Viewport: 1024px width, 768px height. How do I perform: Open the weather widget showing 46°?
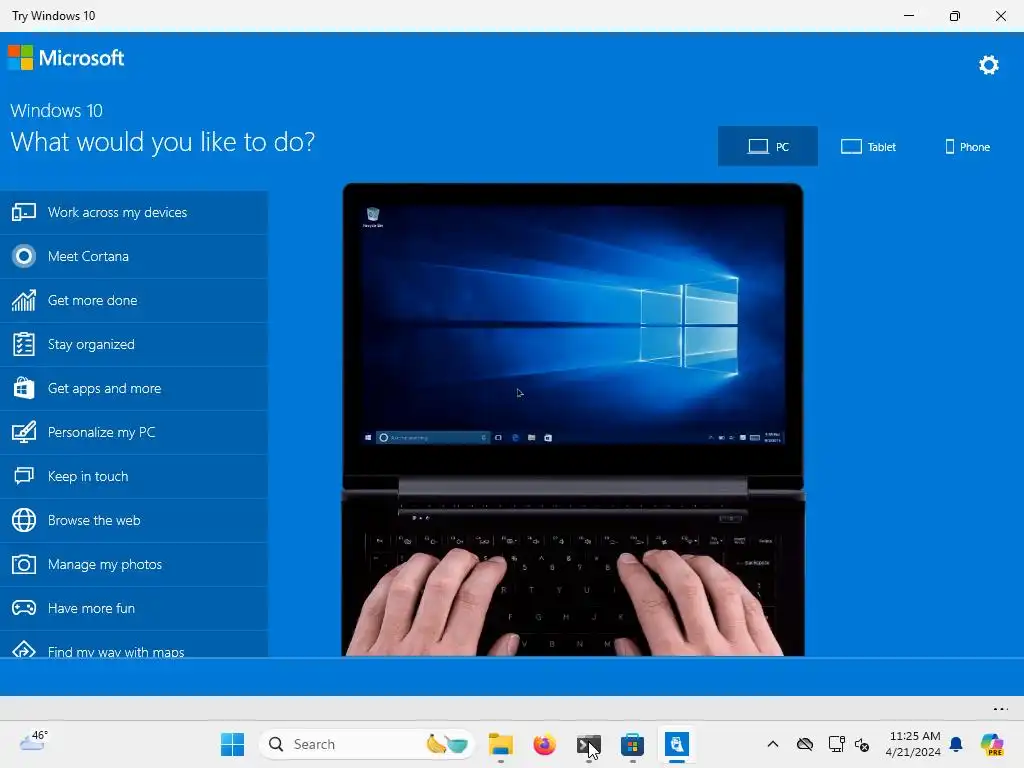click(33, 741)
